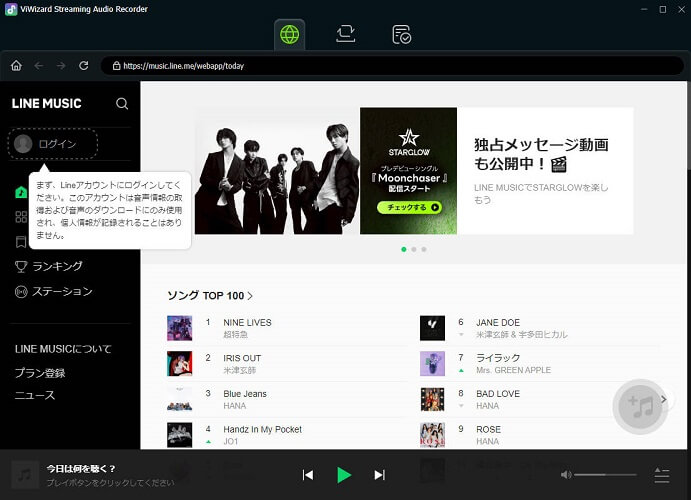691x500 pixels.
Task: Skip to the next track
Action: coord(379,475)
